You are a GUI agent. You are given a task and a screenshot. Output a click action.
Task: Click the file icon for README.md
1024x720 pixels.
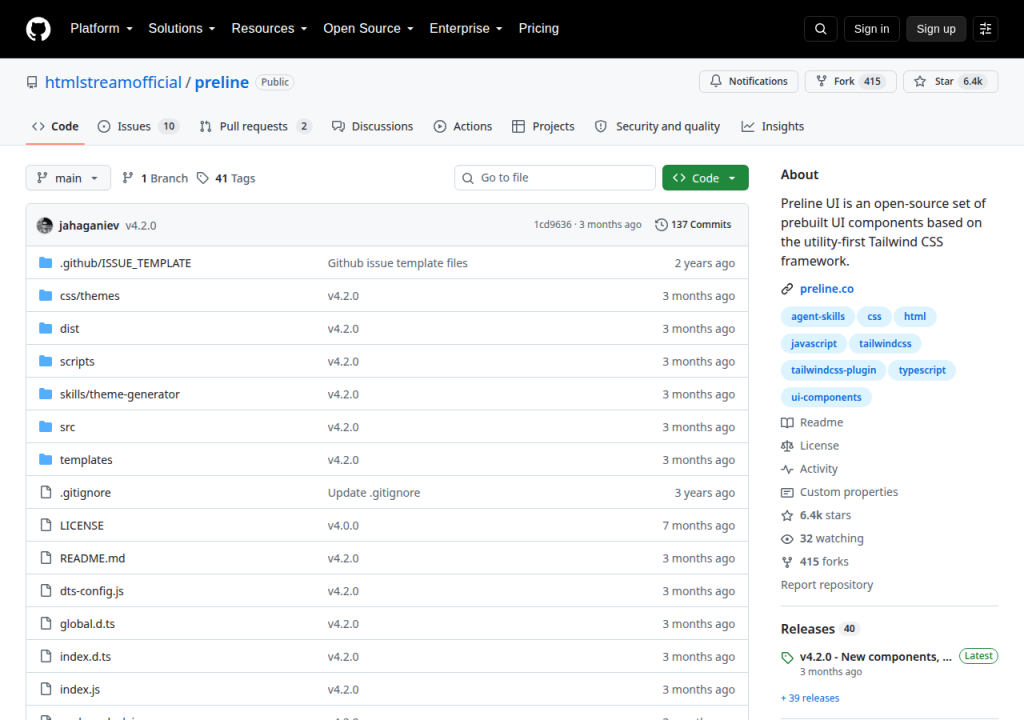click(46, 557)
